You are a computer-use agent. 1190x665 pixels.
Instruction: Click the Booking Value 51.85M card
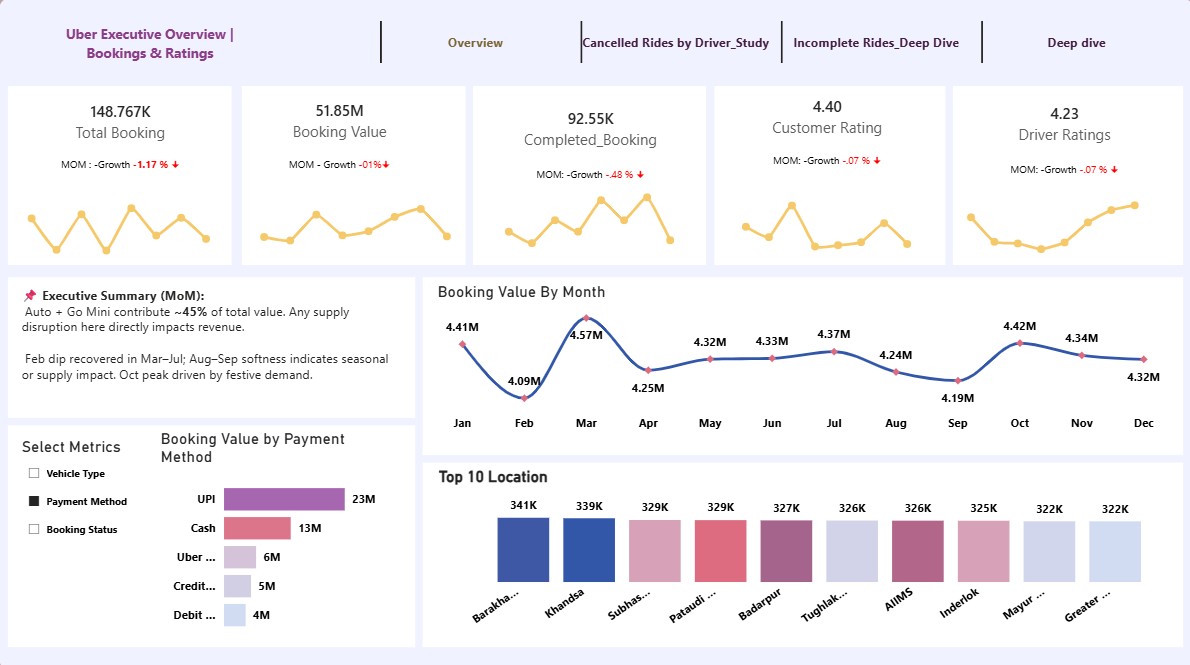pos(354,175)
